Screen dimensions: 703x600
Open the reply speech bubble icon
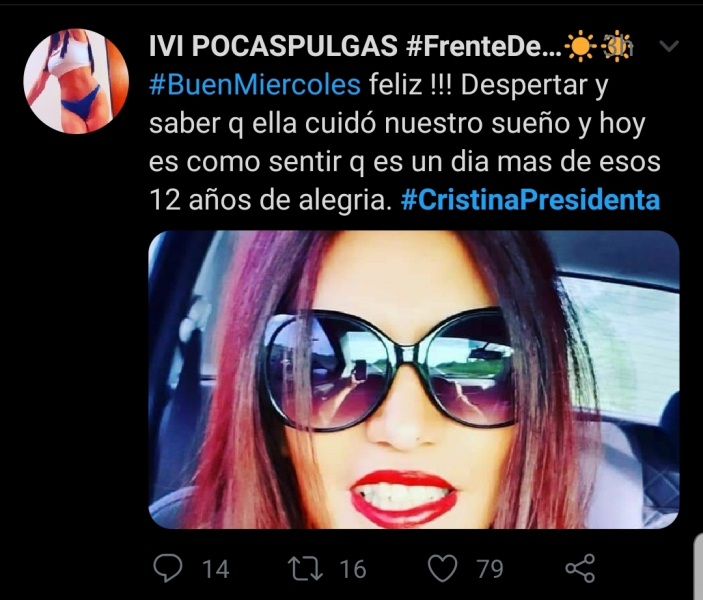[168, 568]
